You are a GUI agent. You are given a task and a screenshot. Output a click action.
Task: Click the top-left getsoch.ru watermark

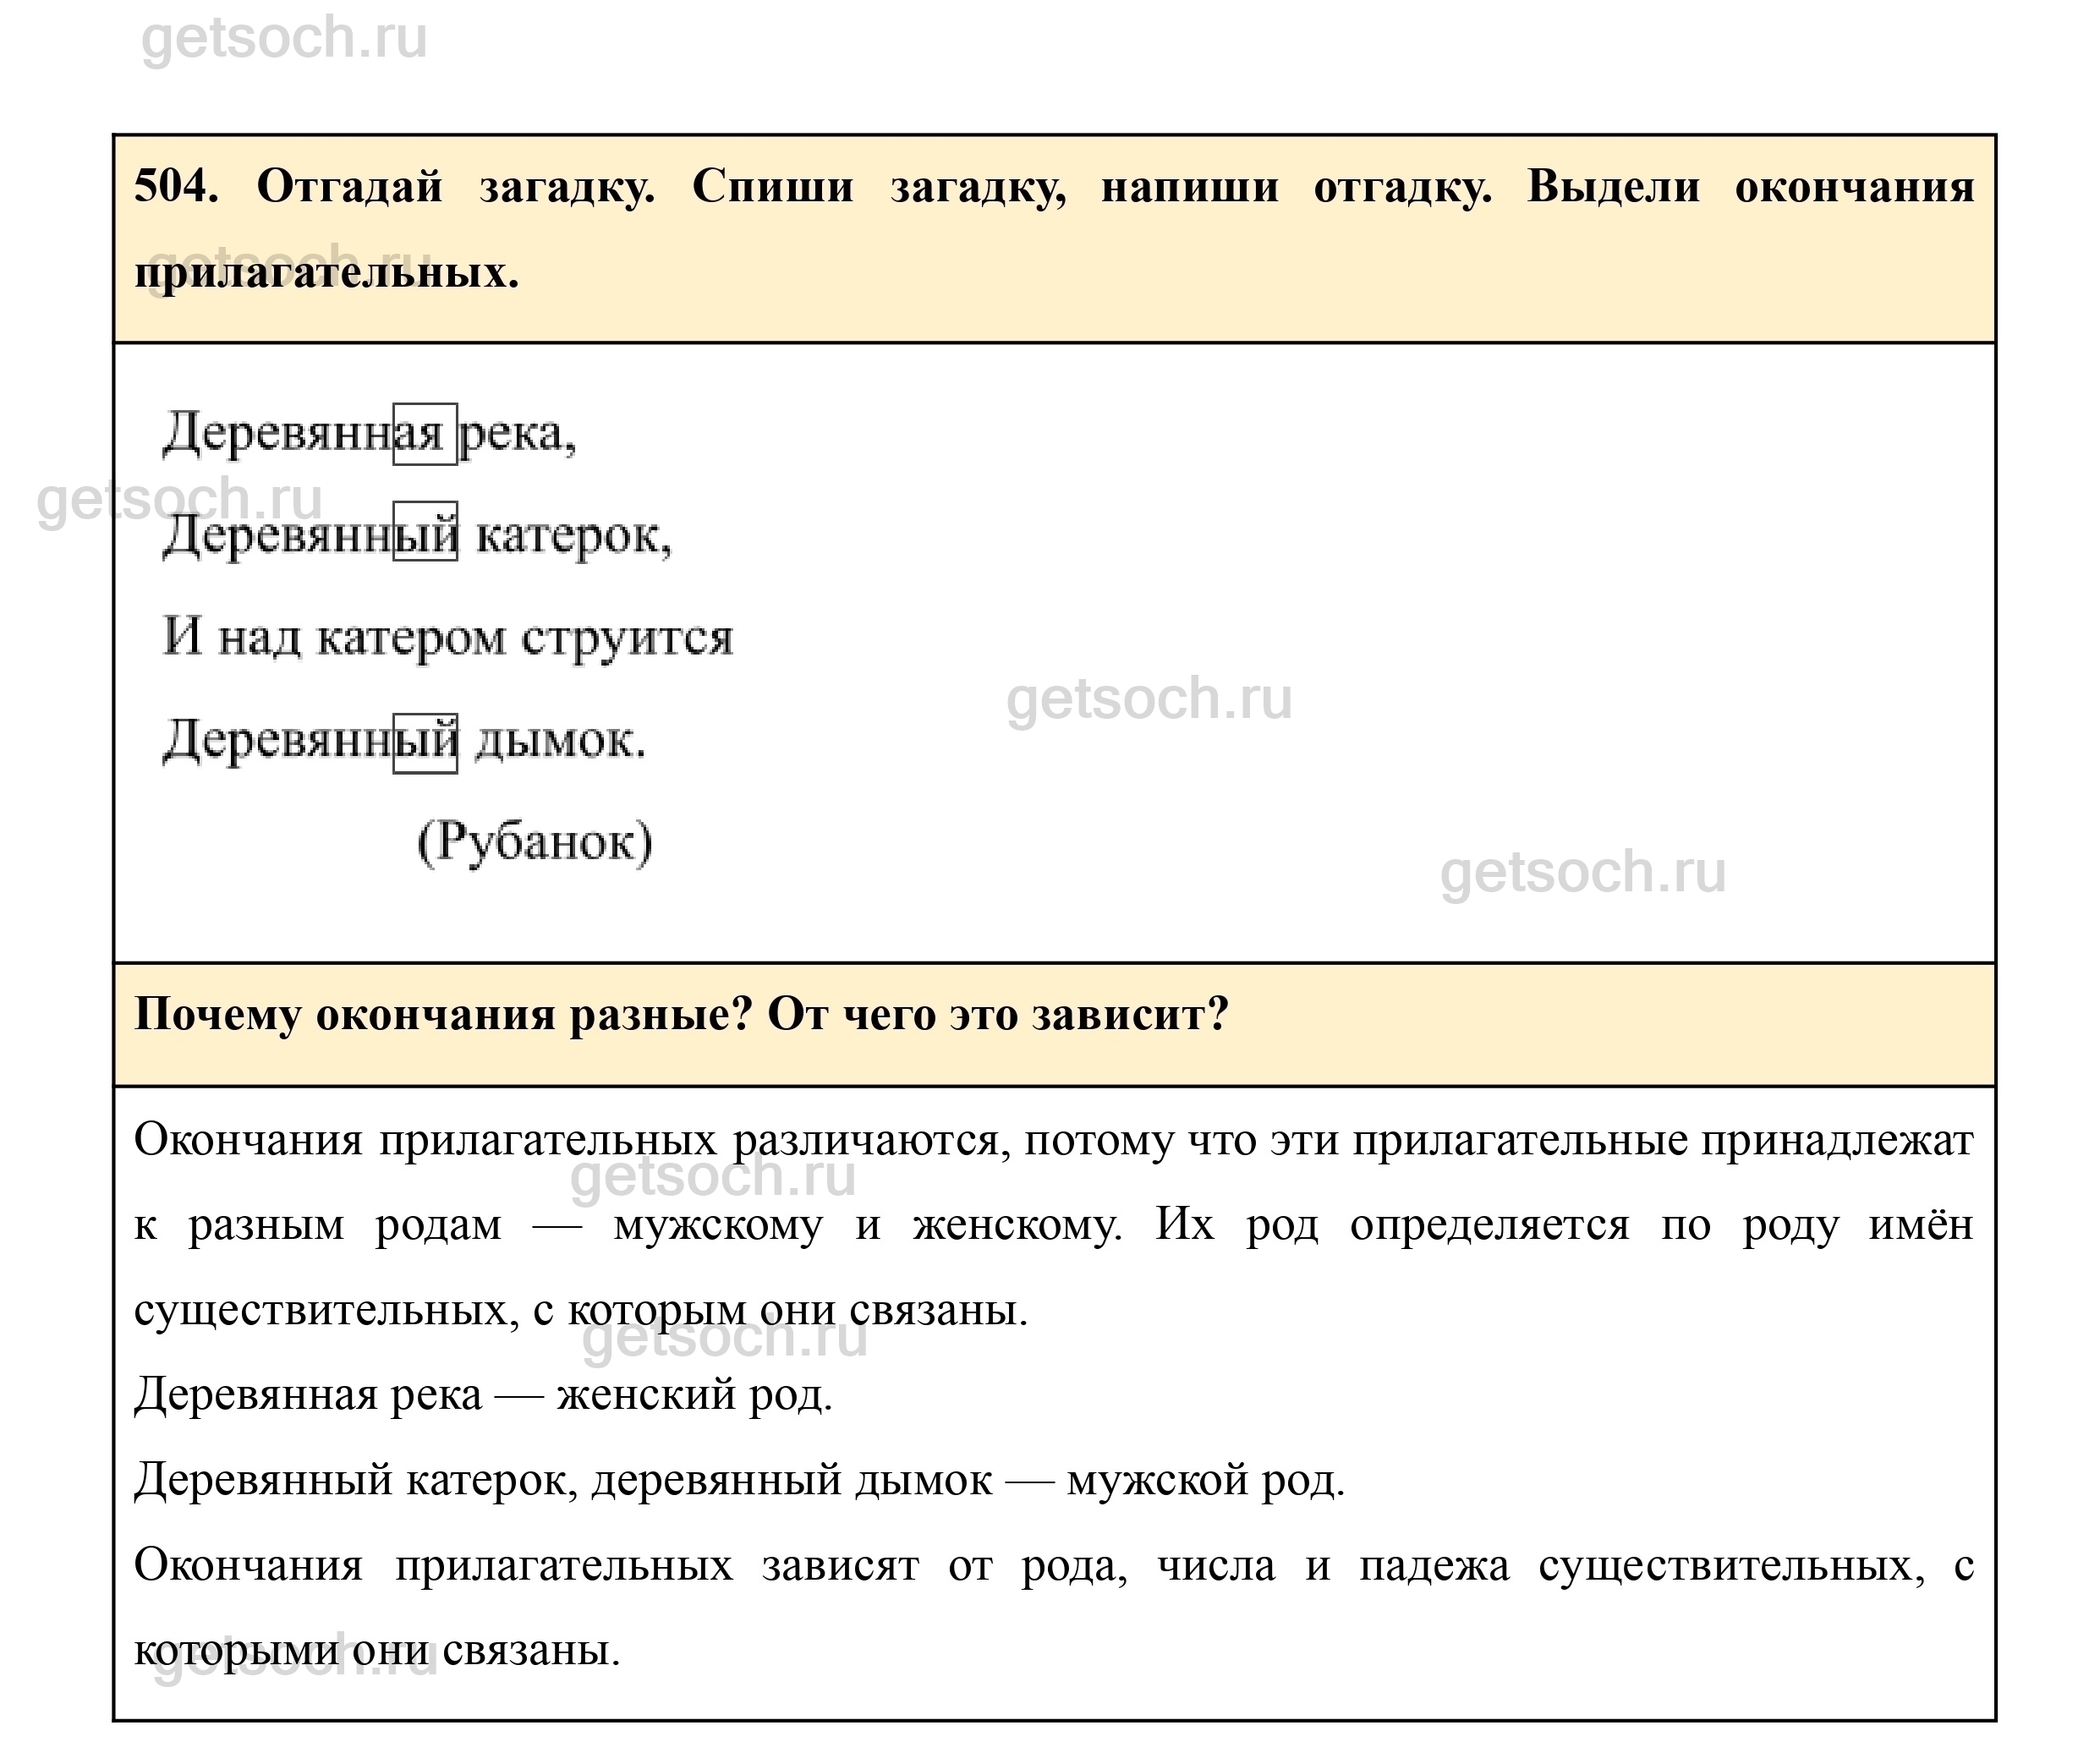point(284,39)
